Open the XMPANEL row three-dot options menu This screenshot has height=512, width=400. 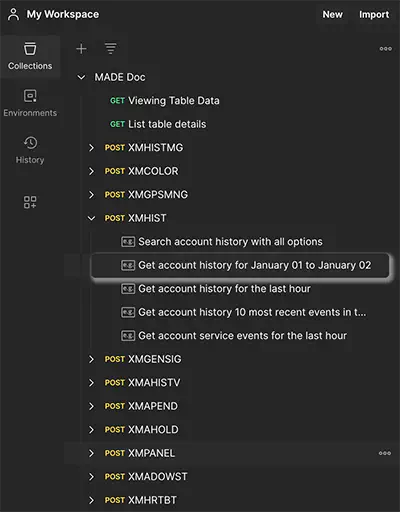(x=385, y=453)
